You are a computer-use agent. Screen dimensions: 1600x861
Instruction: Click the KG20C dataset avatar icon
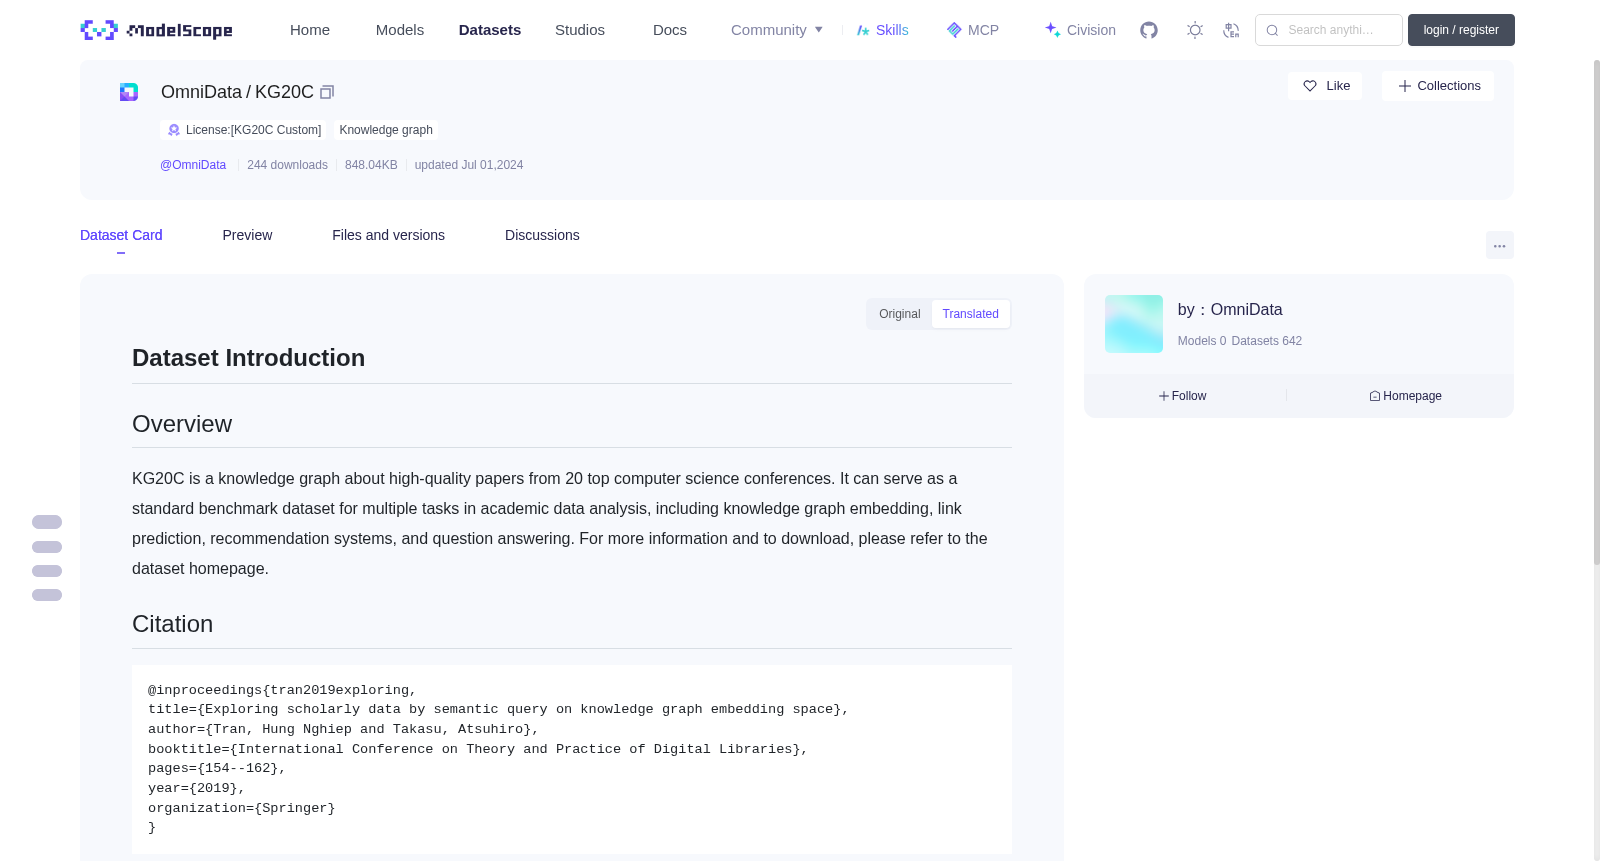[x=129, y=92]
